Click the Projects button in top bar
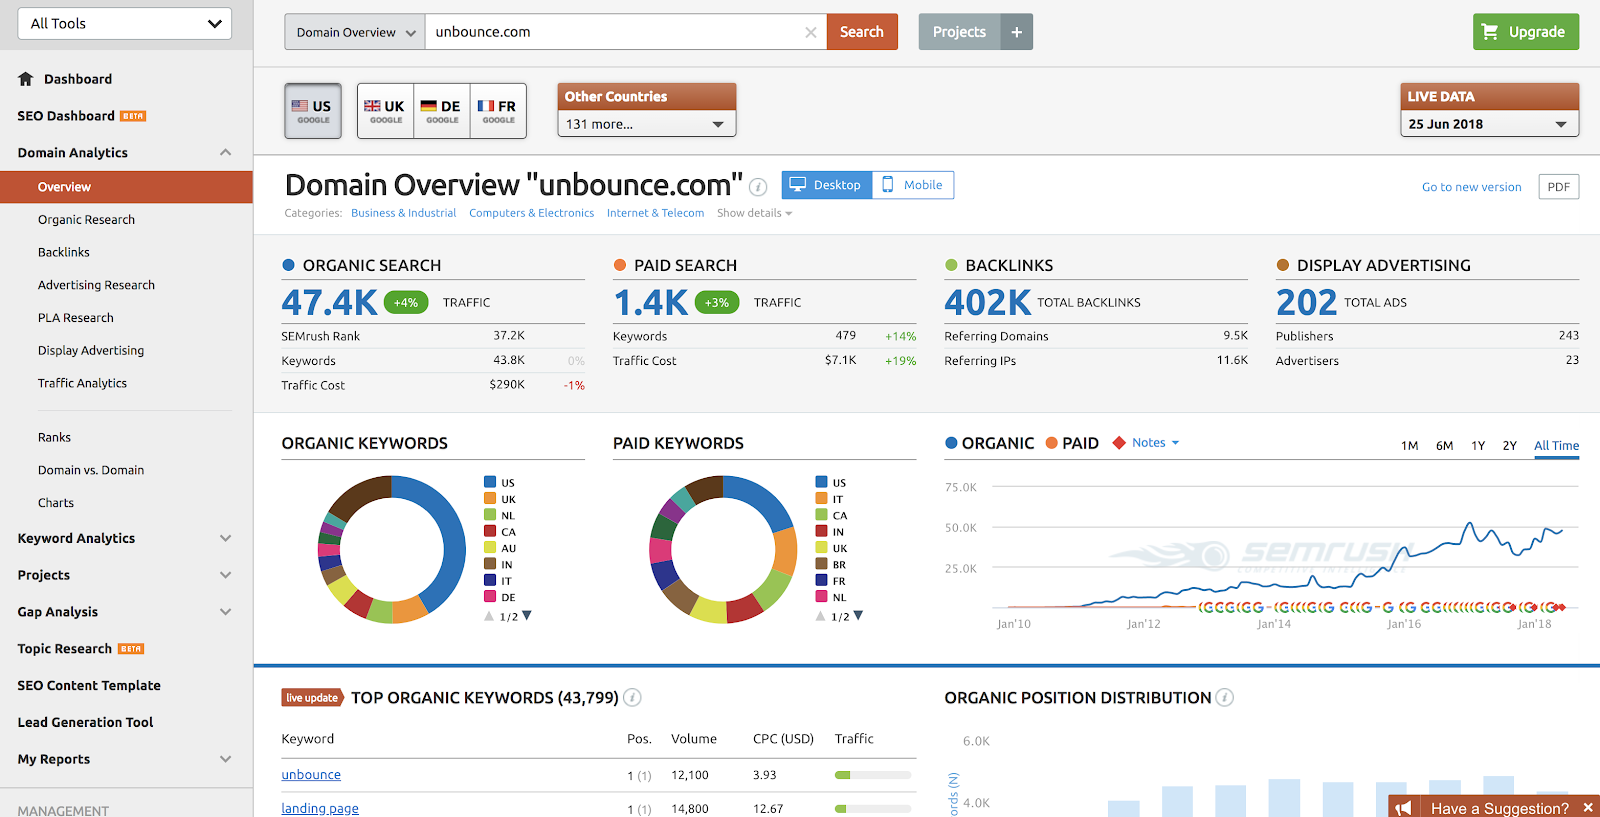1600x817 pixels. (x=959, y=32)
